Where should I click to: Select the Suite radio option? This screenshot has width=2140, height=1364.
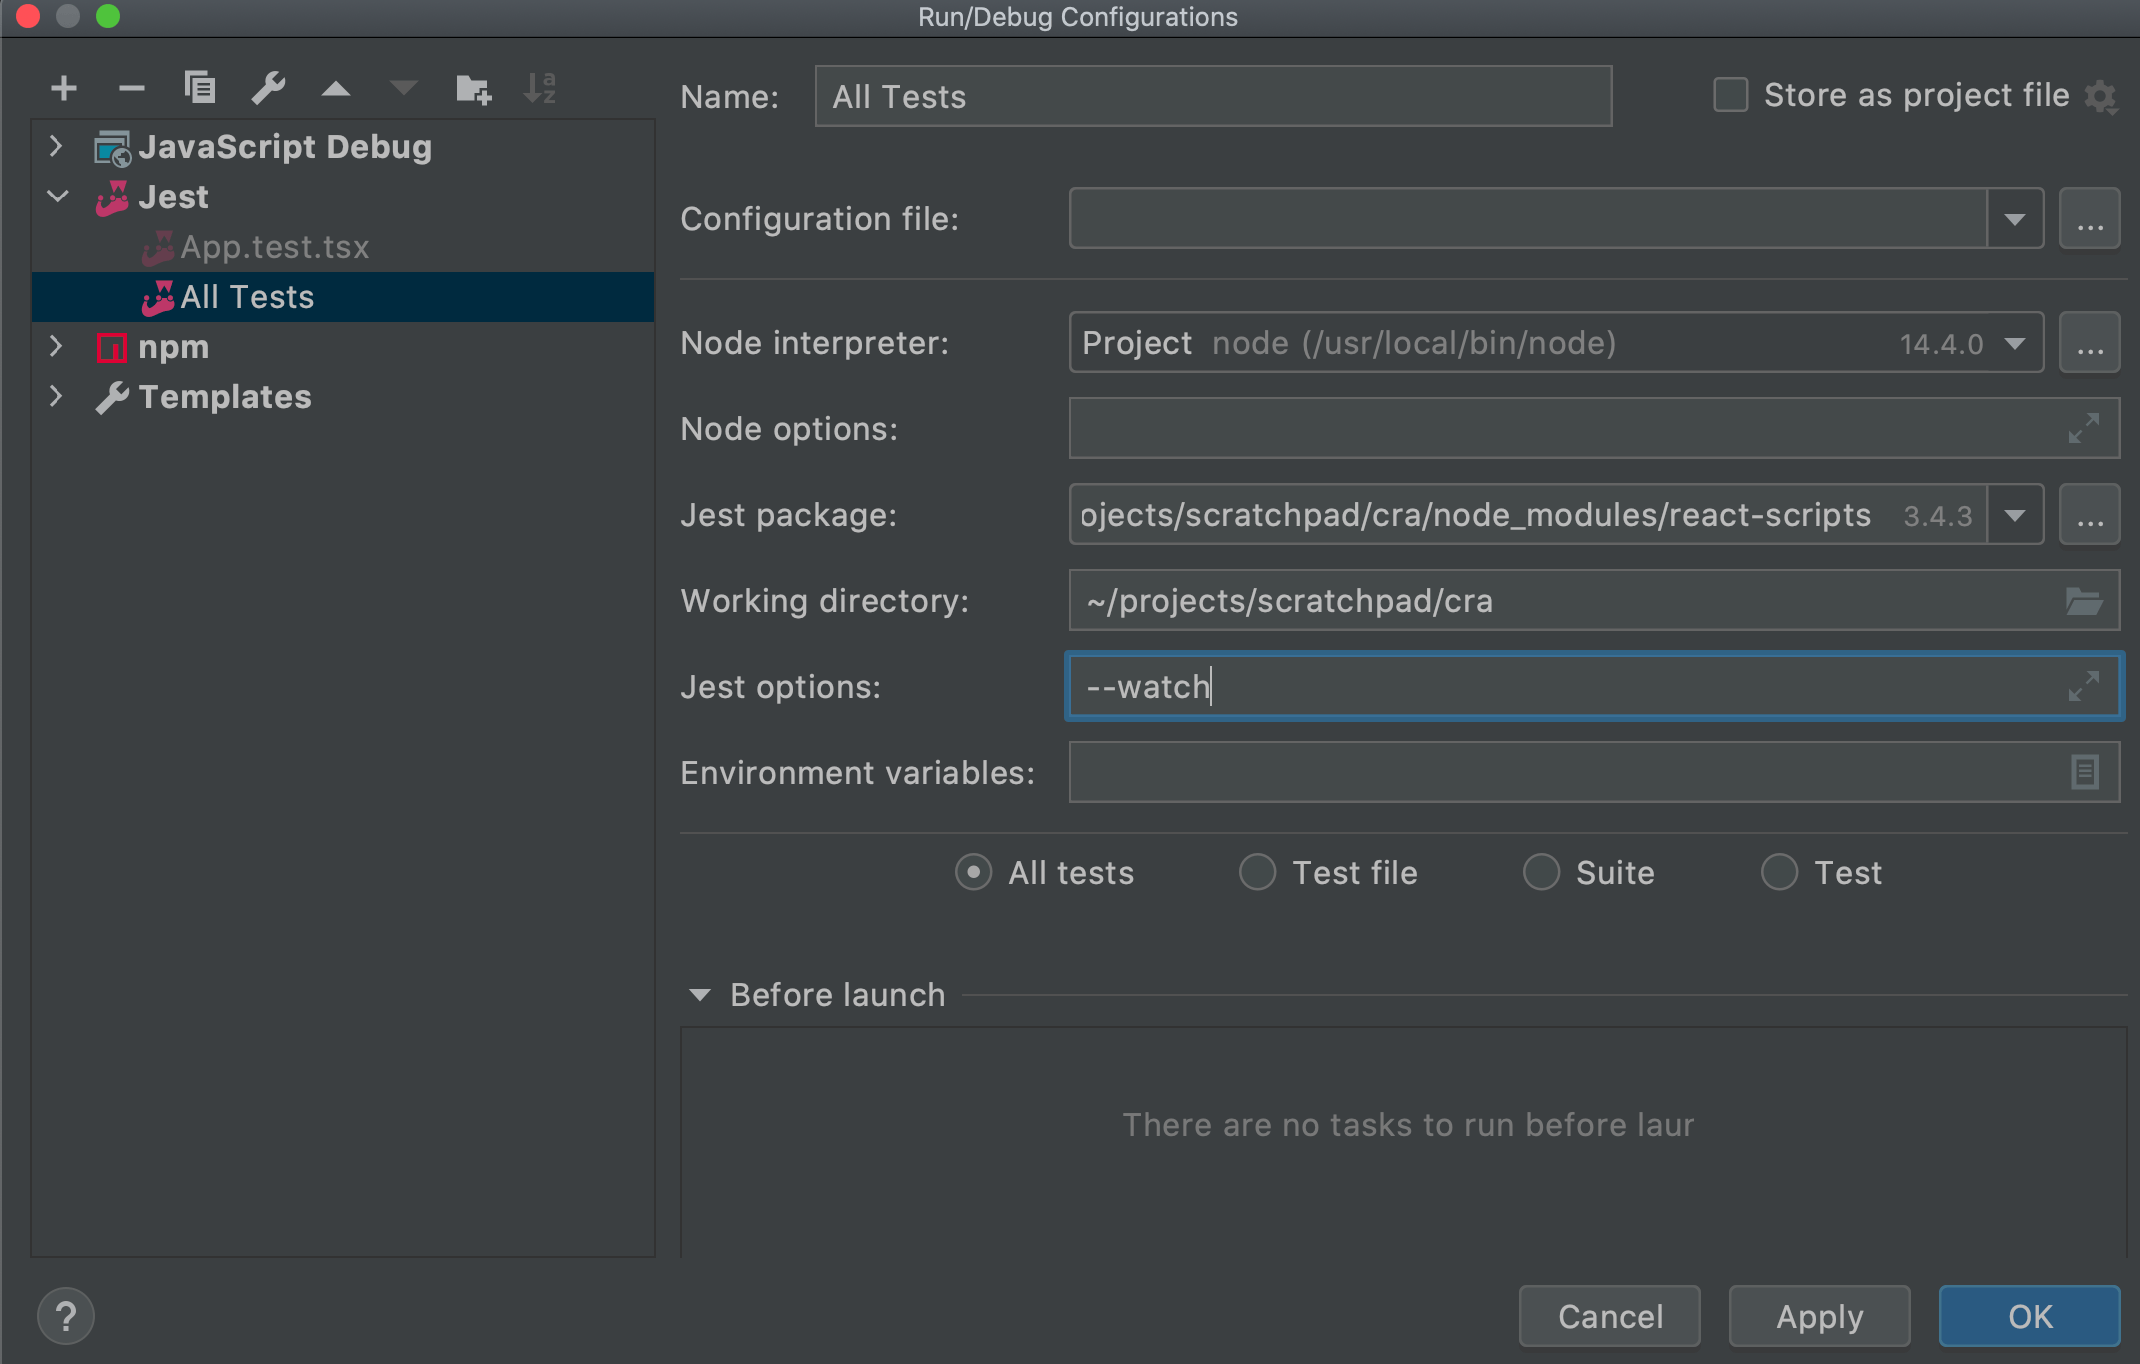[x=1541, y=872]
